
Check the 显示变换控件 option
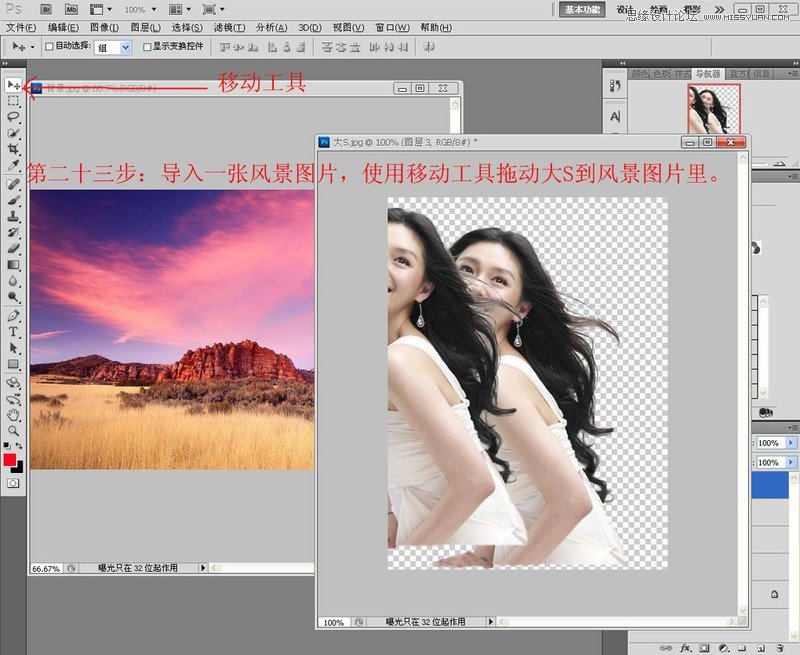click(147, 48)
